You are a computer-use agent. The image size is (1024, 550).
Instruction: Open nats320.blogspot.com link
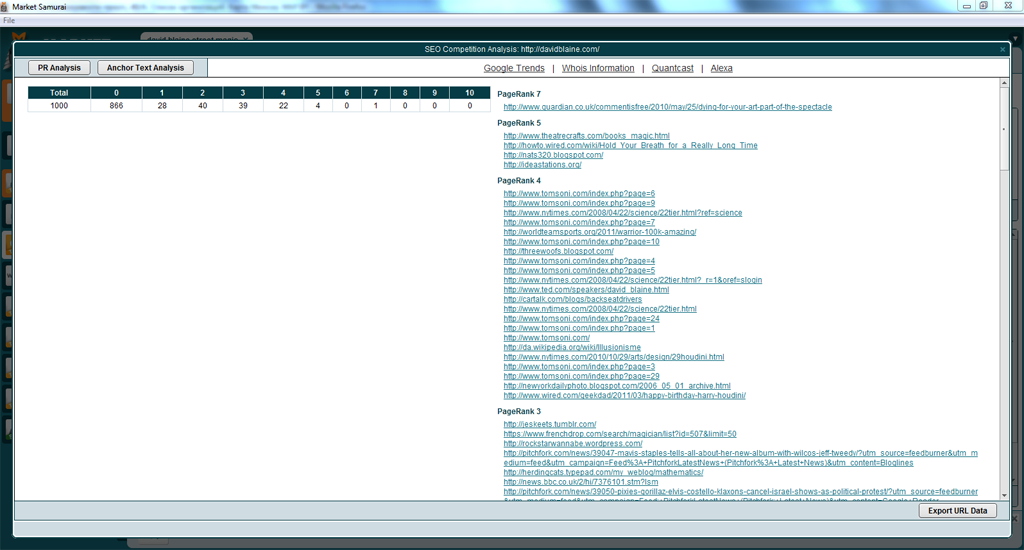click(x=553, y=155)
